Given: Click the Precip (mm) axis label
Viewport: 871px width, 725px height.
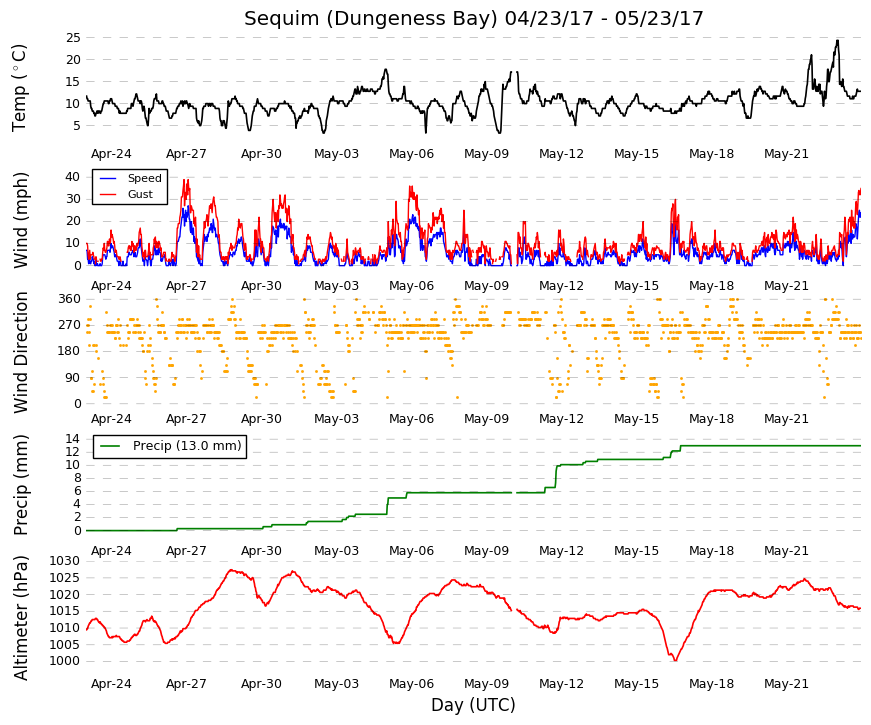Looking at the screenshot, I should pos(20,485).
